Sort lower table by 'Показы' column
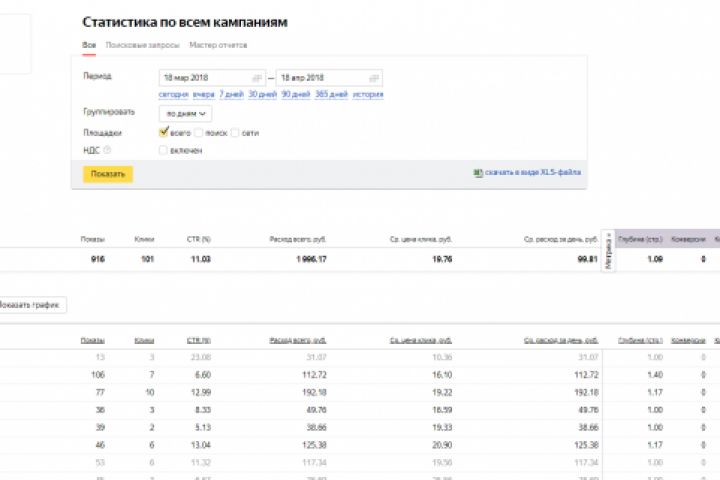 pyautogui.click(x=93, y=340)
